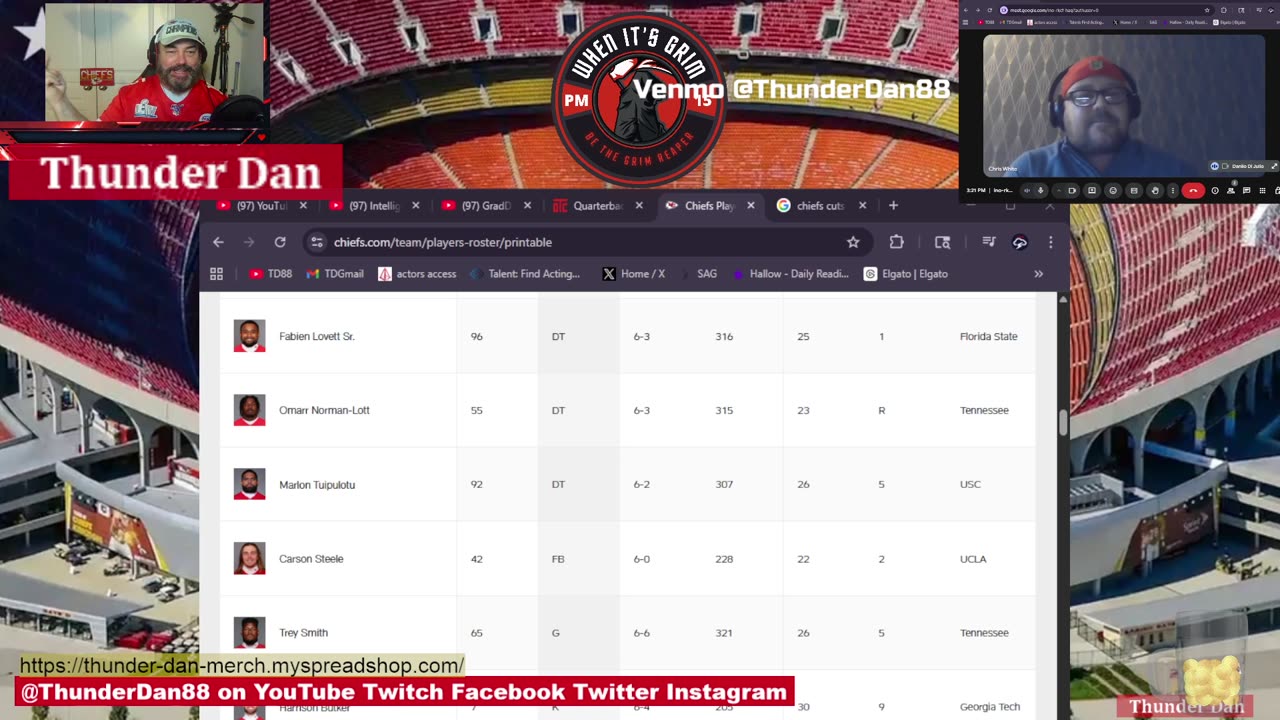Click the scrollbar up arrow on roster page
1280x720 pixels.
1063,298
